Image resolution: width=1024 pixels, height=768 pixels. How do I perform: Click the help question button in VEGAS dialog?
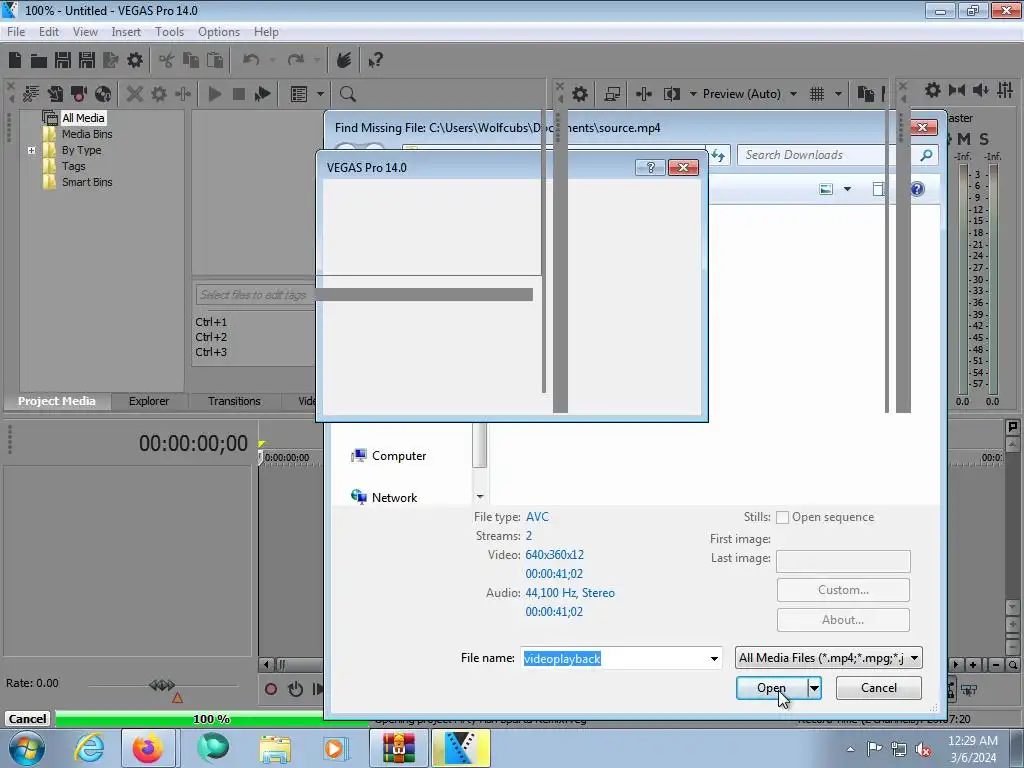click(650, 168)
